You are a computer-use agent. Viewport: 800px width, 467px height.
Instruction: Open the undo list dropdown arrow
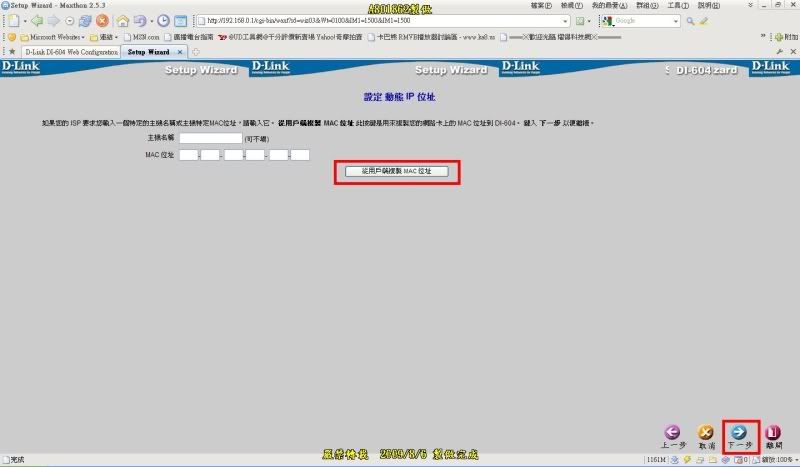[151, 21]
